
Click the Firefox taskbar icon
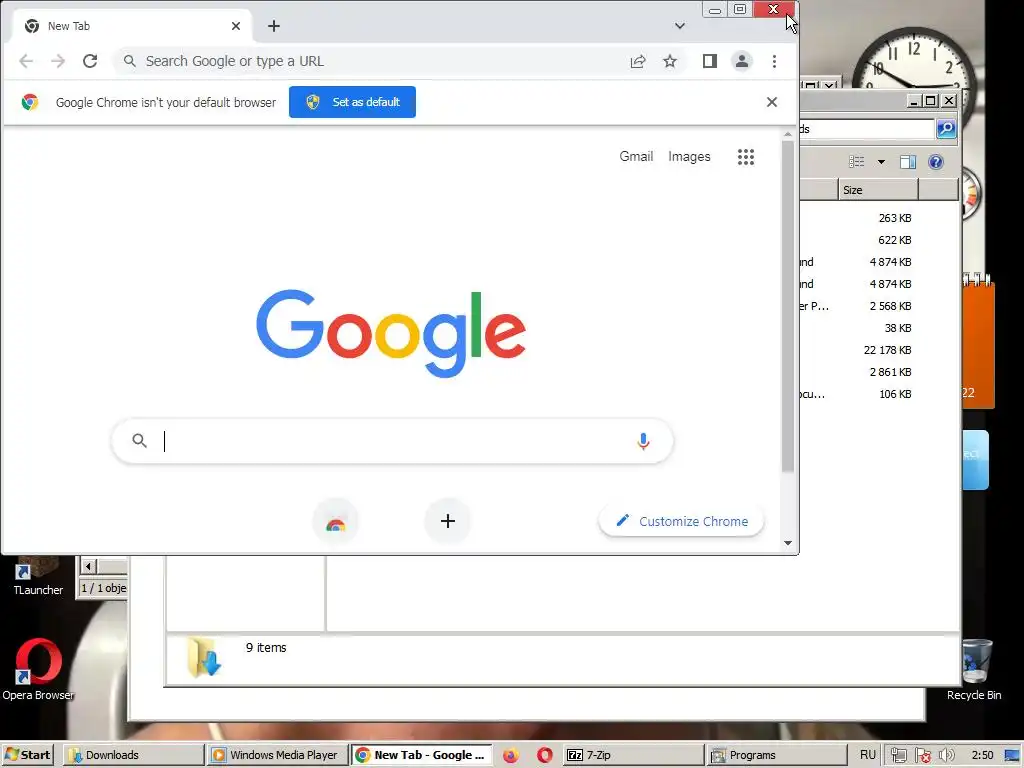click(x=511, y=755)
